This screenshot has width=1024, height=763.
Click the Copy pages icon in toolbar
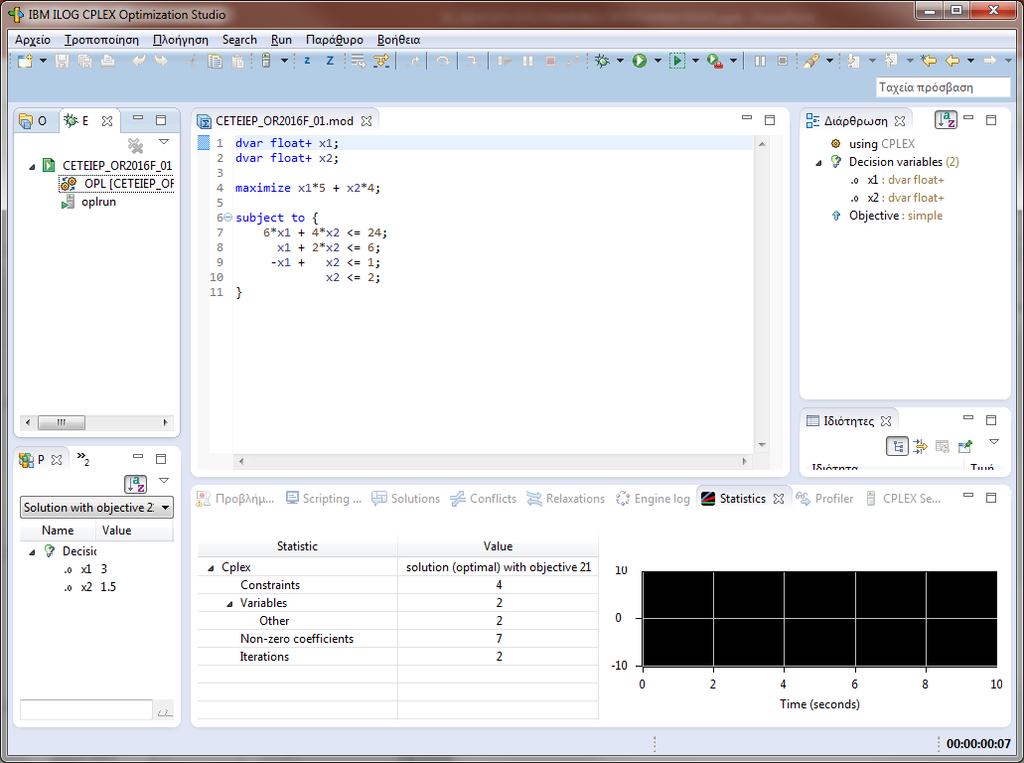click(215, 61)
